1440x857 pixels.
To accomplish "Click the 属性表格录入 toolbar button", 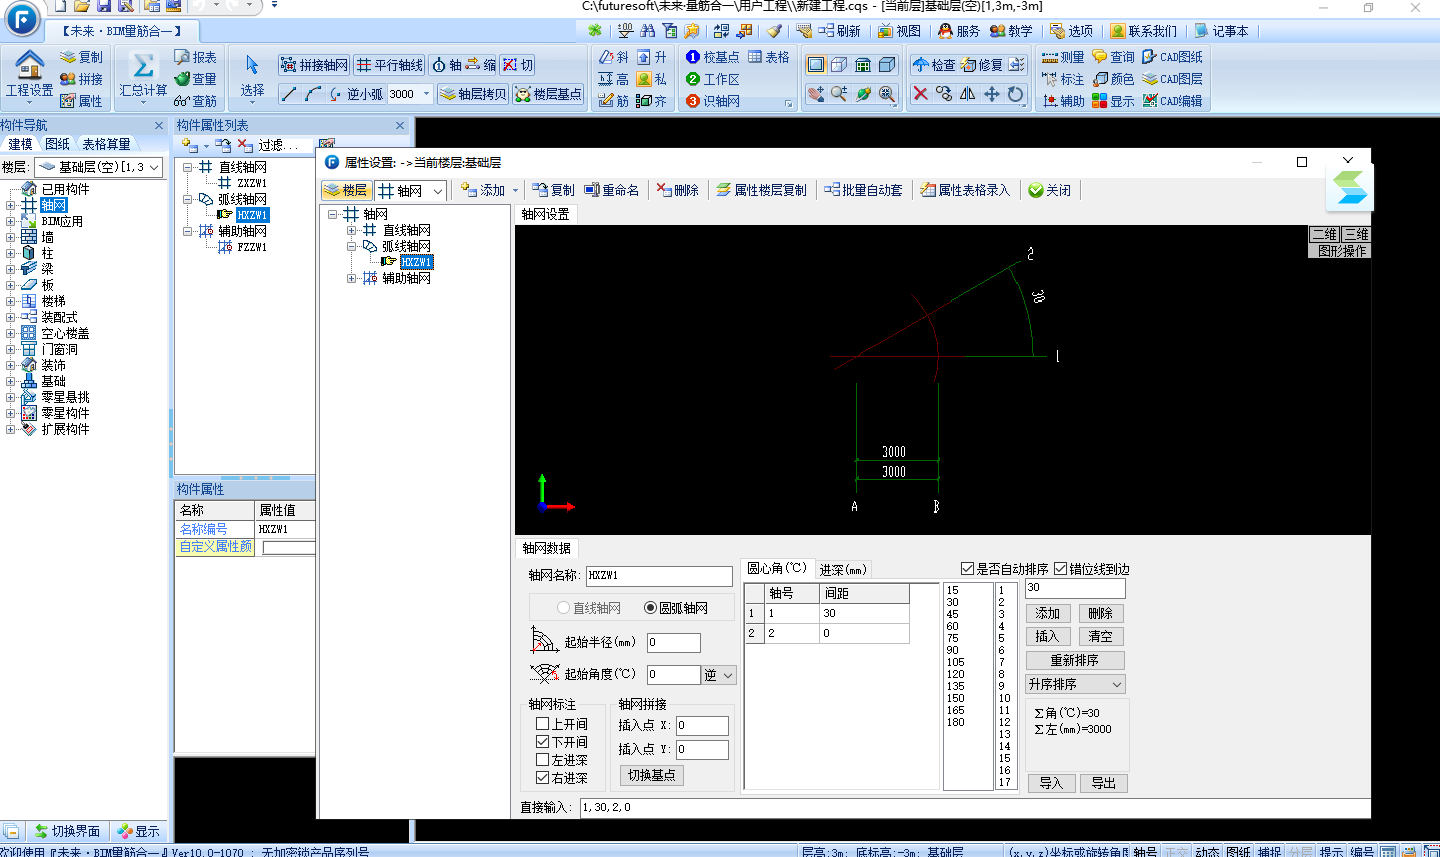I will click(x=965, y=190).
